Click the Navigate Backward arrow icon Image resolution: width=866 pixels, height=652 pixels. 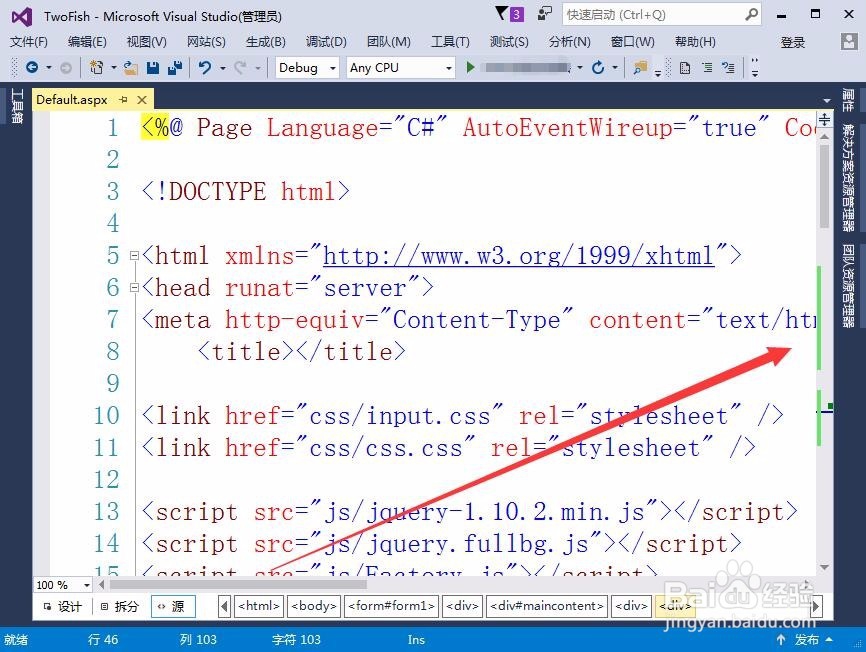click(x=32, y=67)
